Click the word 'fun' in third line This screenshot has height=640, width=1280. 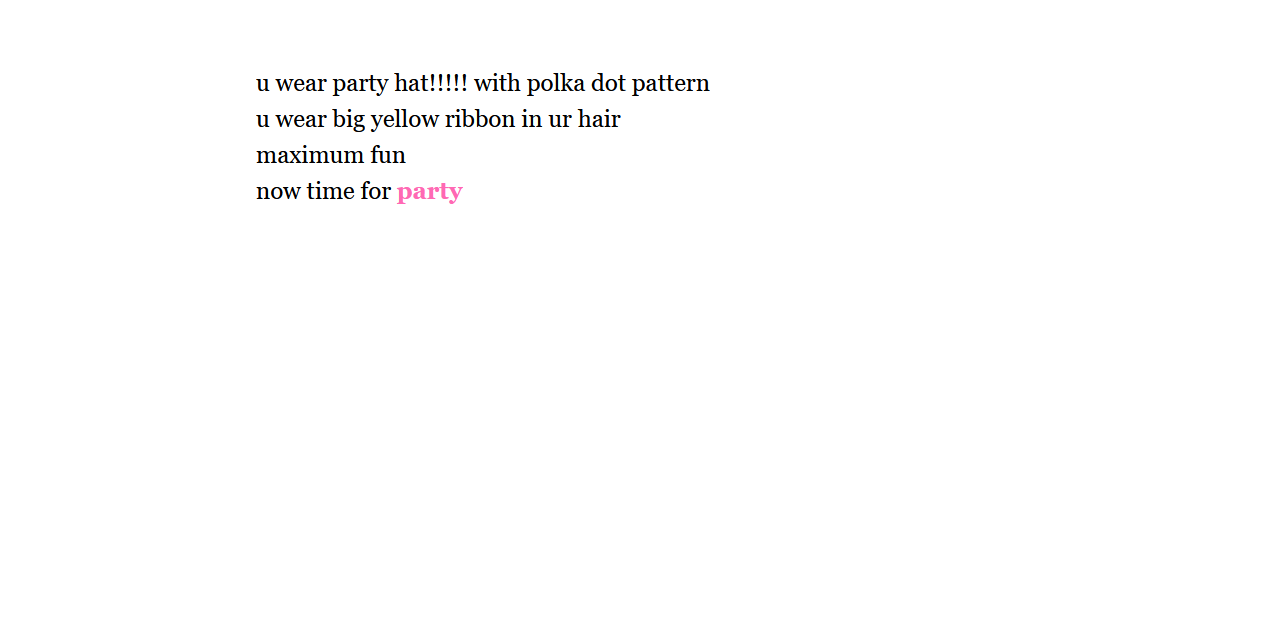click(388, 155)
